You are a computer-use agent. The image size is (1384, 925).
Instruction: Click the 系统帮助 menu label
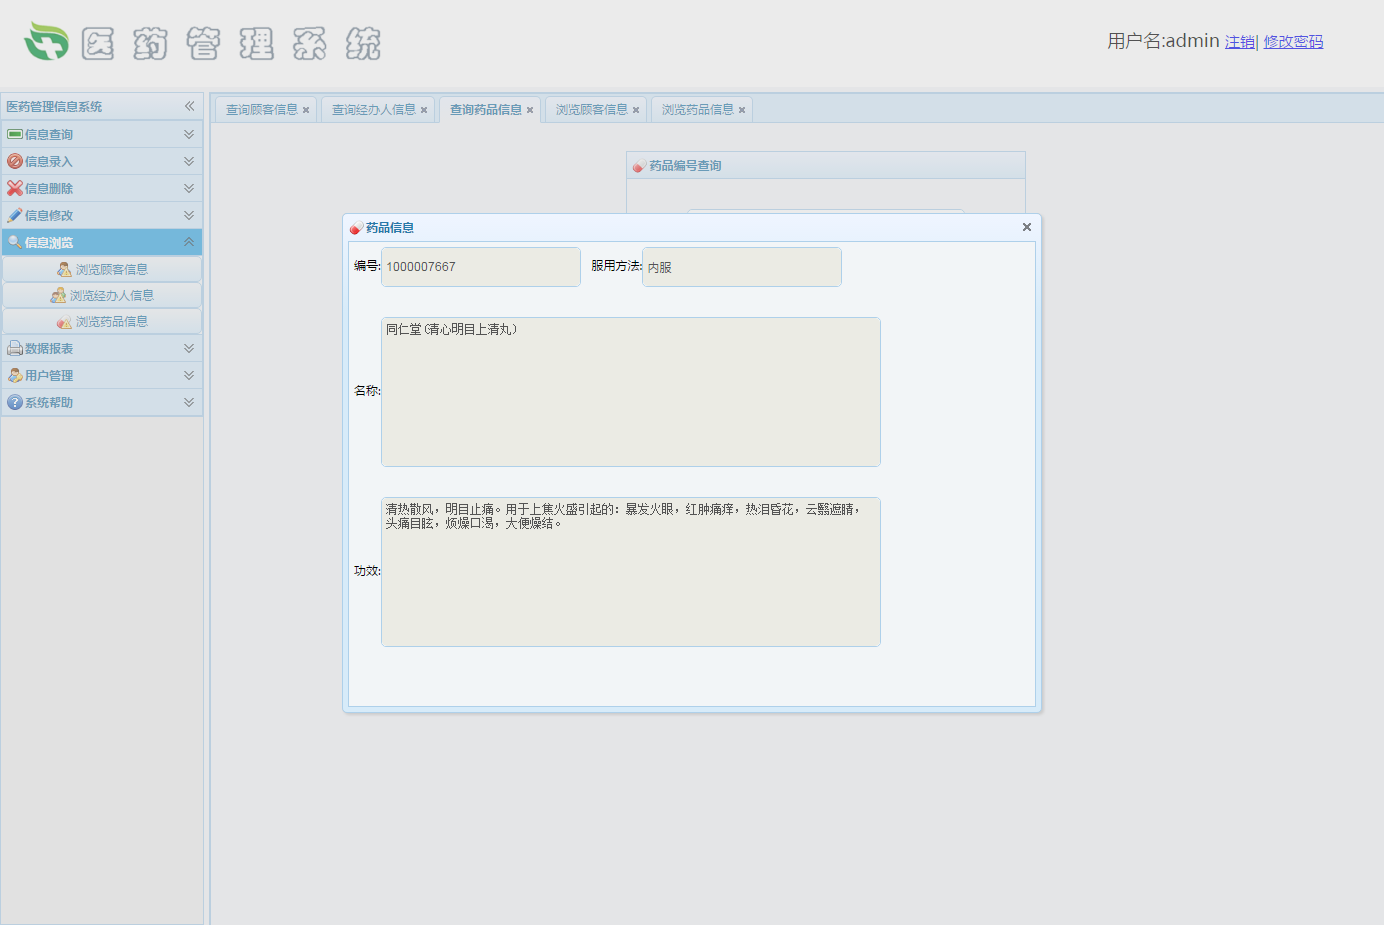(49, 402)
